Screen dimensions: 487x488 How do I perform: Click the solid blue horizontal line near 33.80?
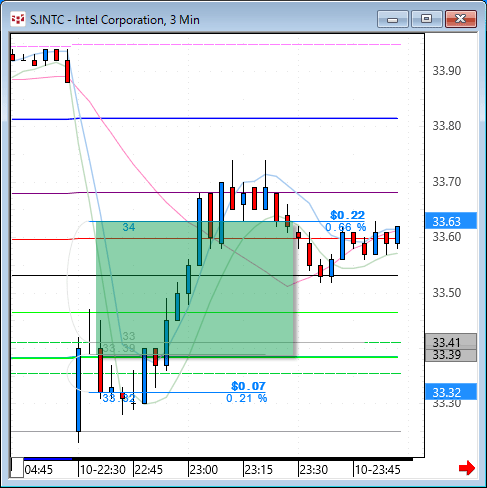(205, 118)
